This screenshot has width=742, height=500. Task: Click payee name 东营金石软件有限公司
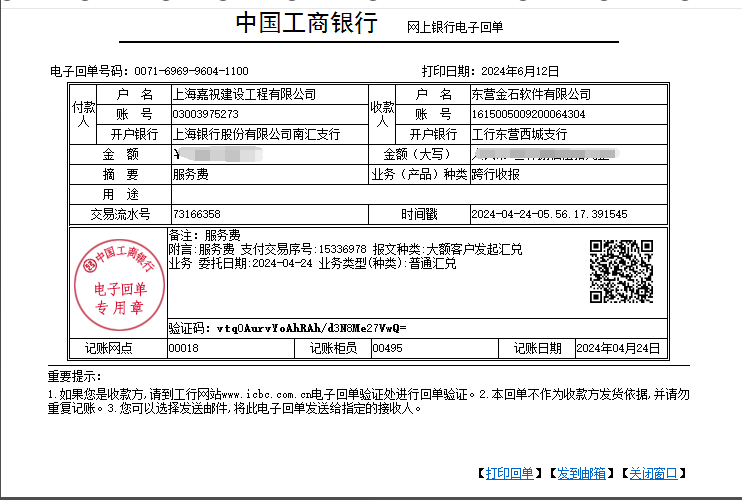tap(531, 95)
